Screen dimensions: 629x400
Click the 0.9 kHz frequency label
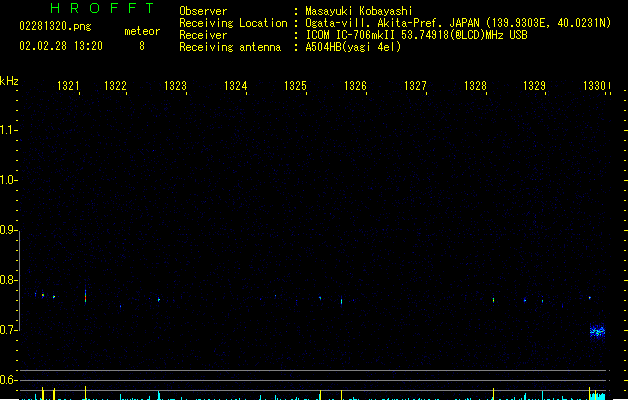[x=8, y=230]
